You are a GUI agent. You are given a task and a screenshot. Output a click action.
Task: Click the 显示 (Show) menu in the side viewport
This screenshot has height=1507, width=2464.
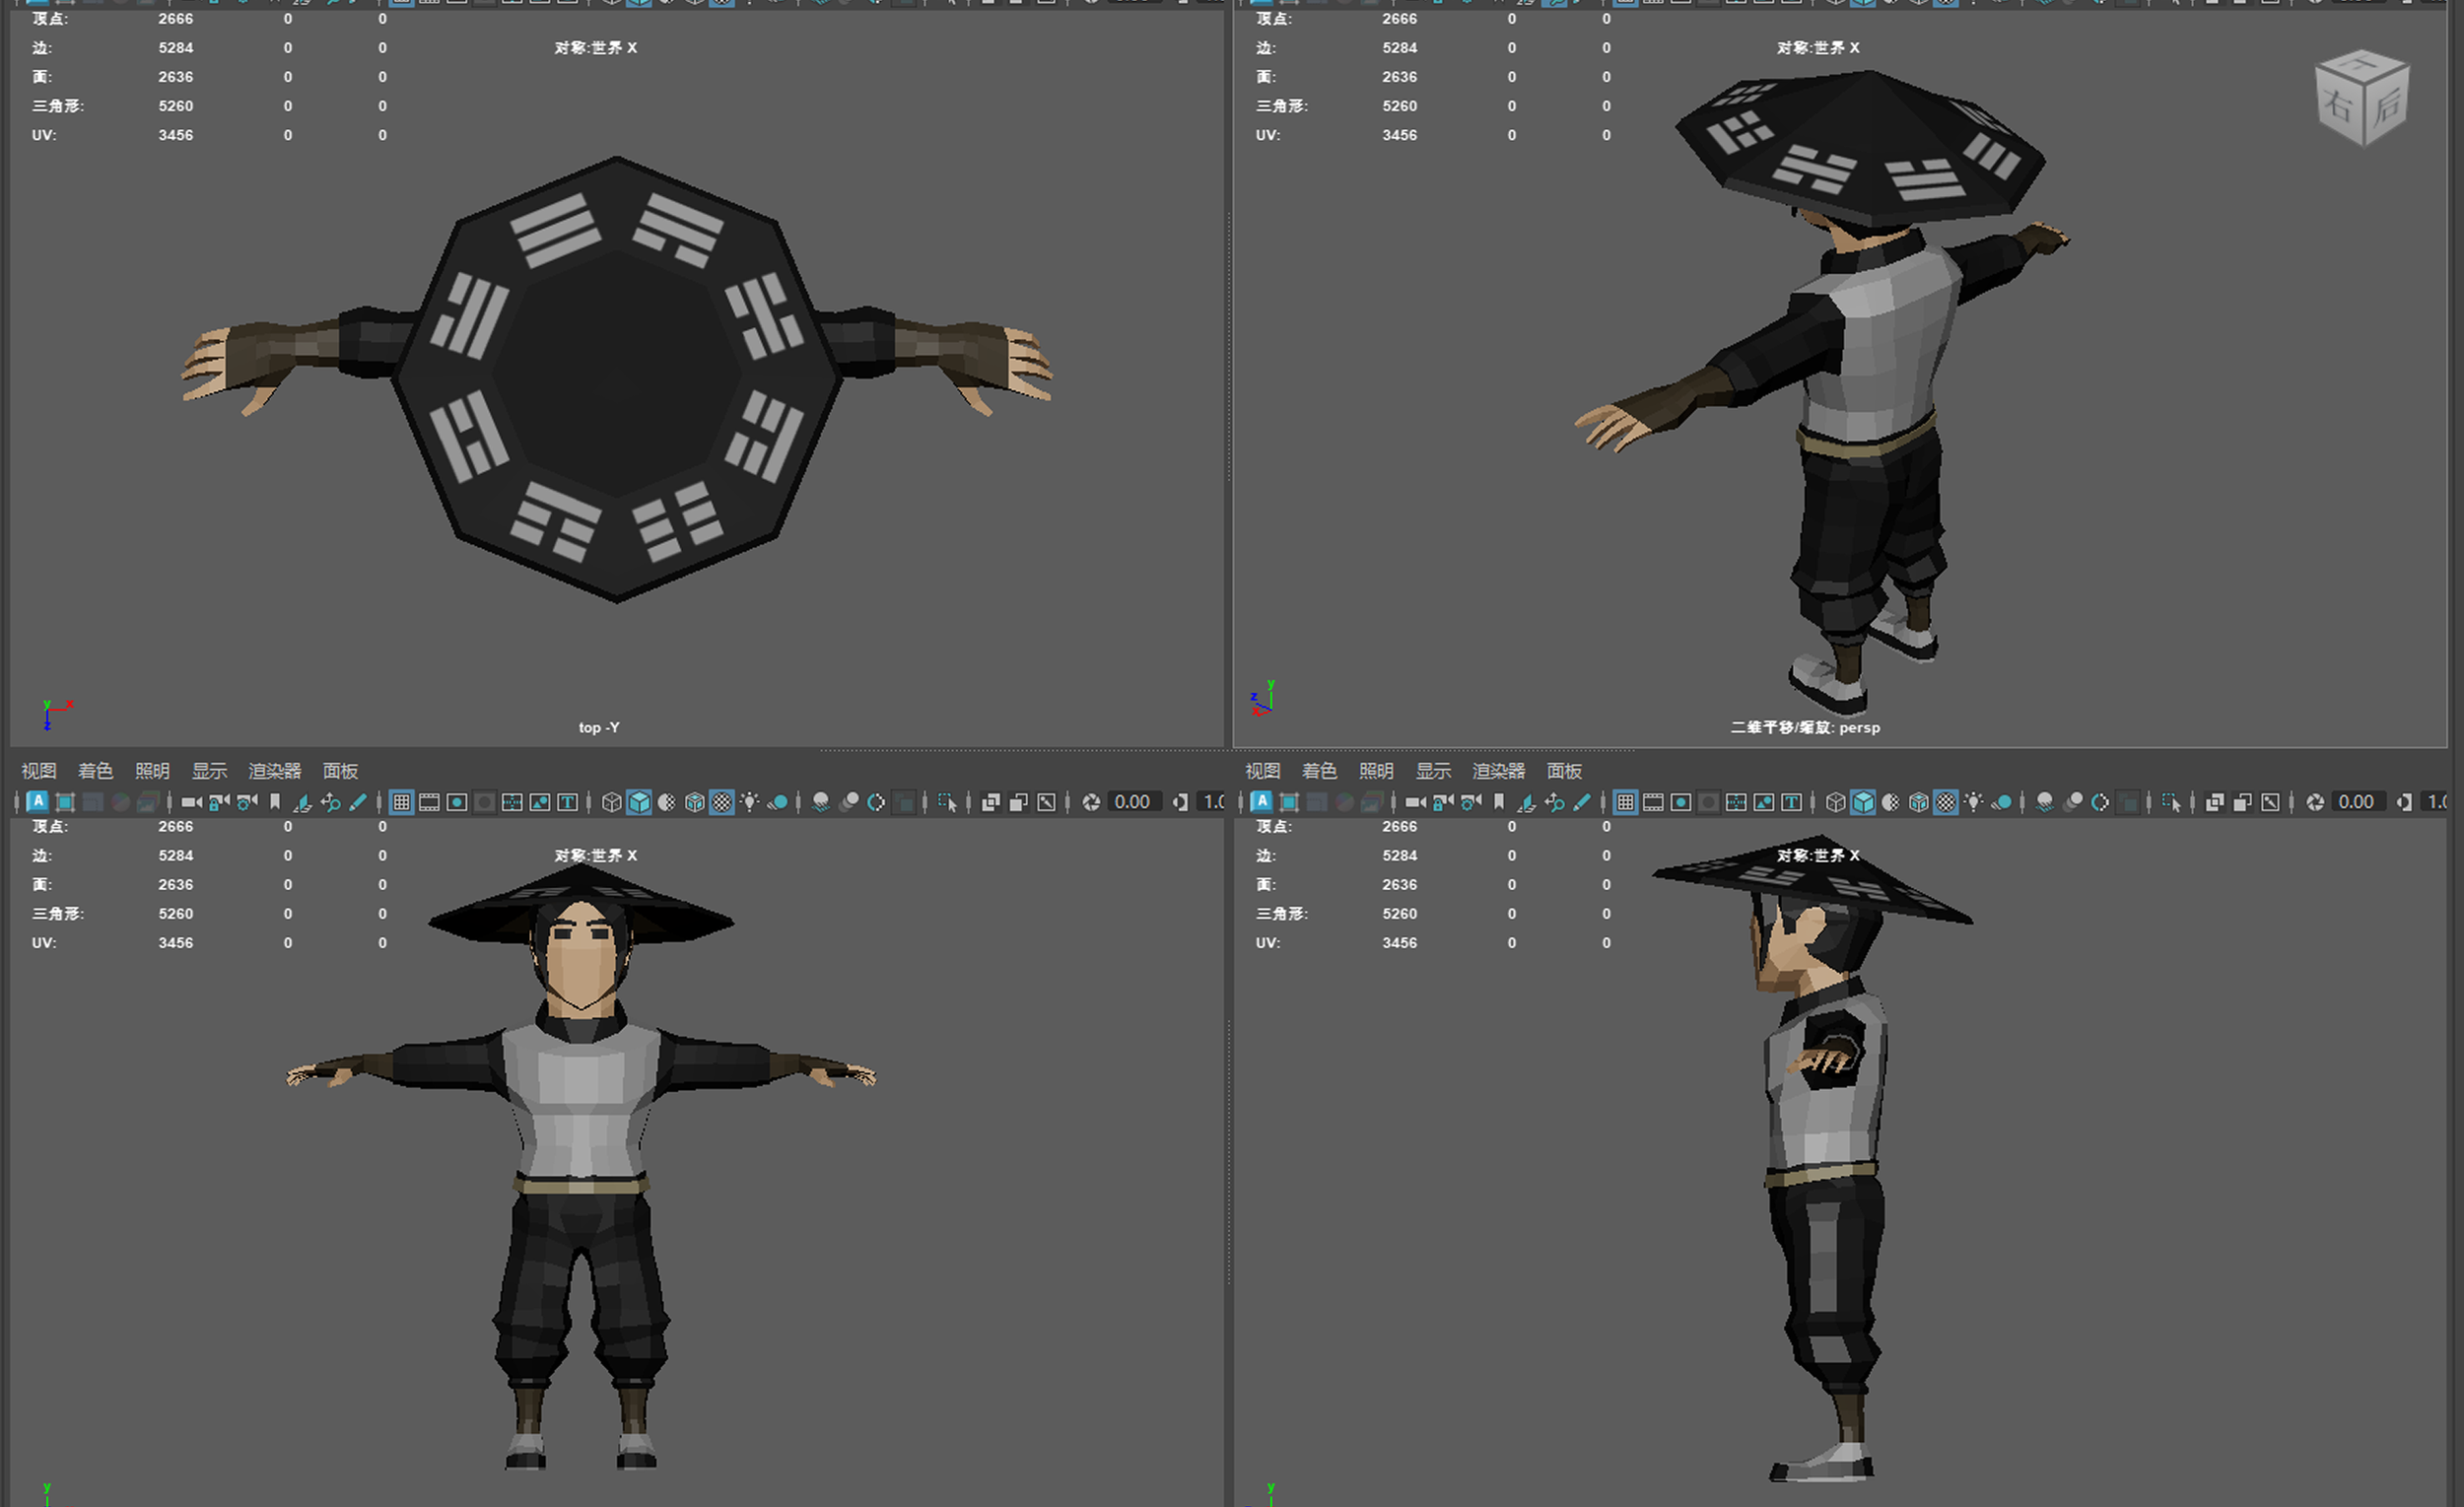click(x=1432, y=771)
